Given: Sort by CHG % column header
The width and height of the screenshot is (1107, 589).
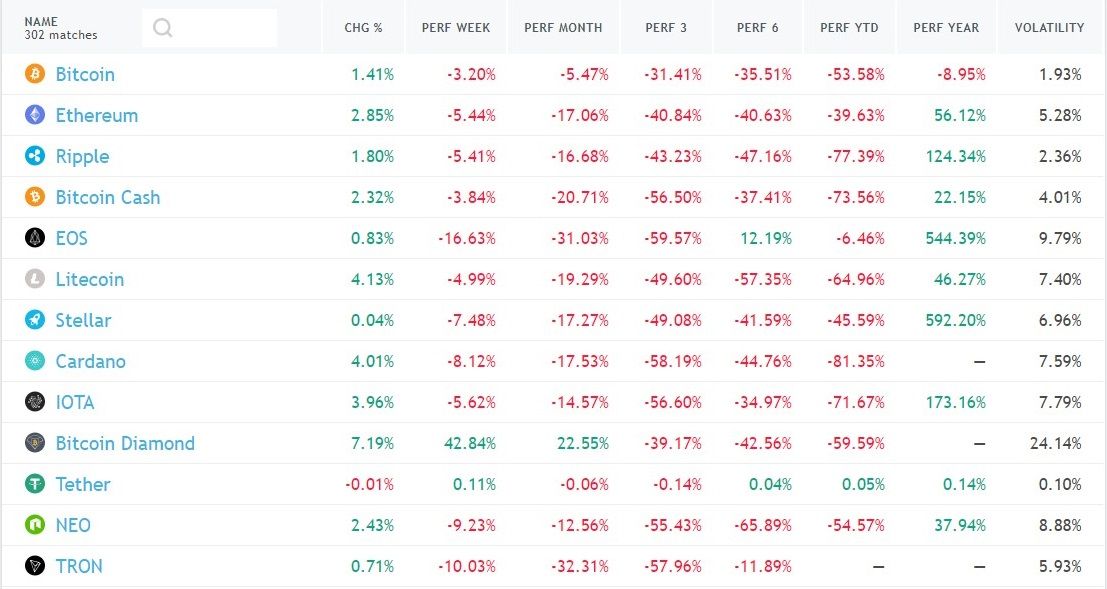Looking at the screenshot, I should coord(363,28).
